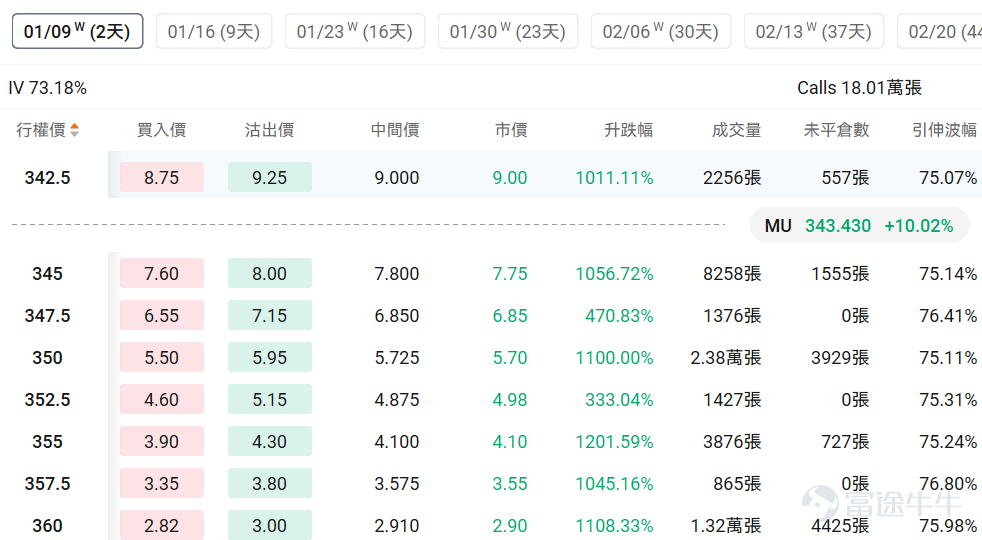The width and height of the screenshot is (982, 540).
Task: Switch to 02/13 (37天) expiry tab
Action: [814, 31]
